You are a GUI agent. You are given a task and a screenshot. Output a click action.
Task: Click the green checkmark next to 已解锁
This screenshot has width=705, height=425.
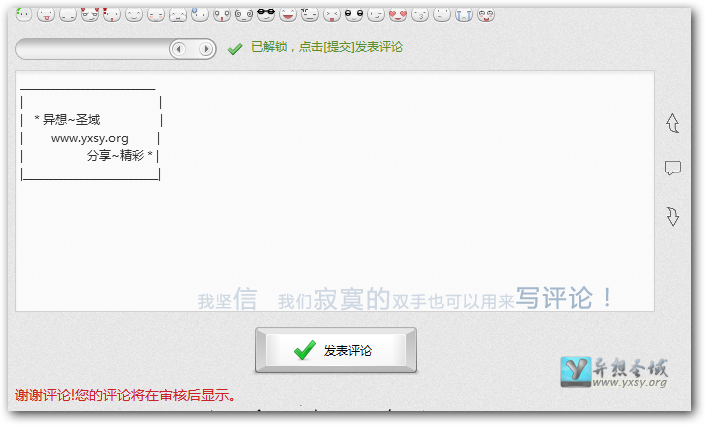click(x=235, y=48)
